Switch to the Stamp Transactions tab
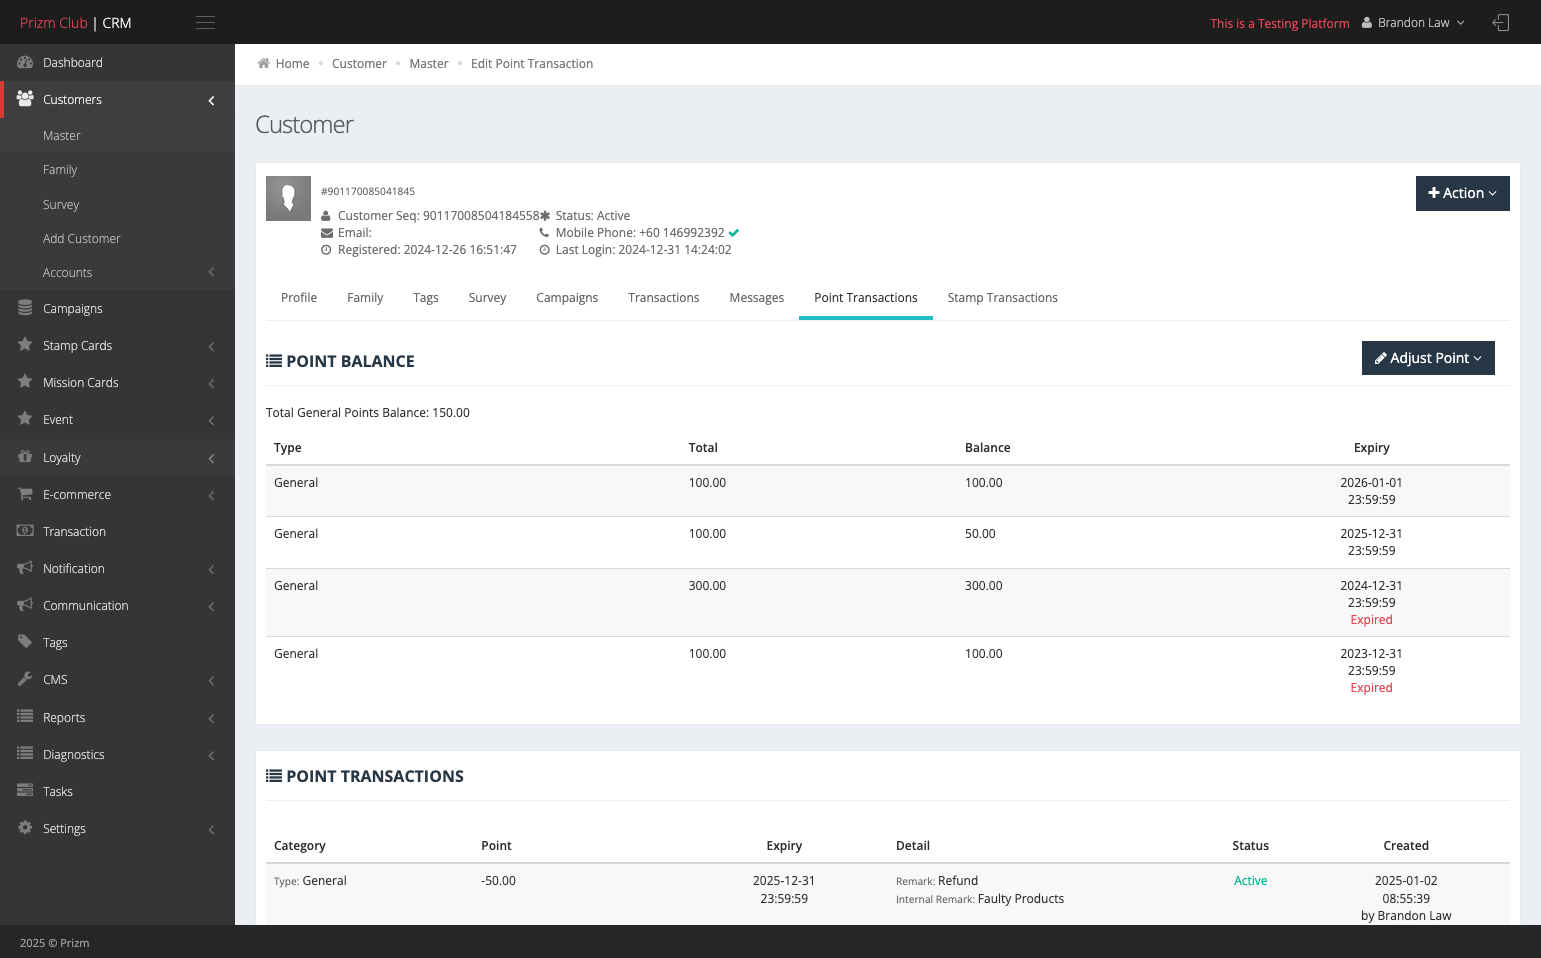Image resolution: width=1541 pixels, height=958 pixels. (x=1002, y=298)
